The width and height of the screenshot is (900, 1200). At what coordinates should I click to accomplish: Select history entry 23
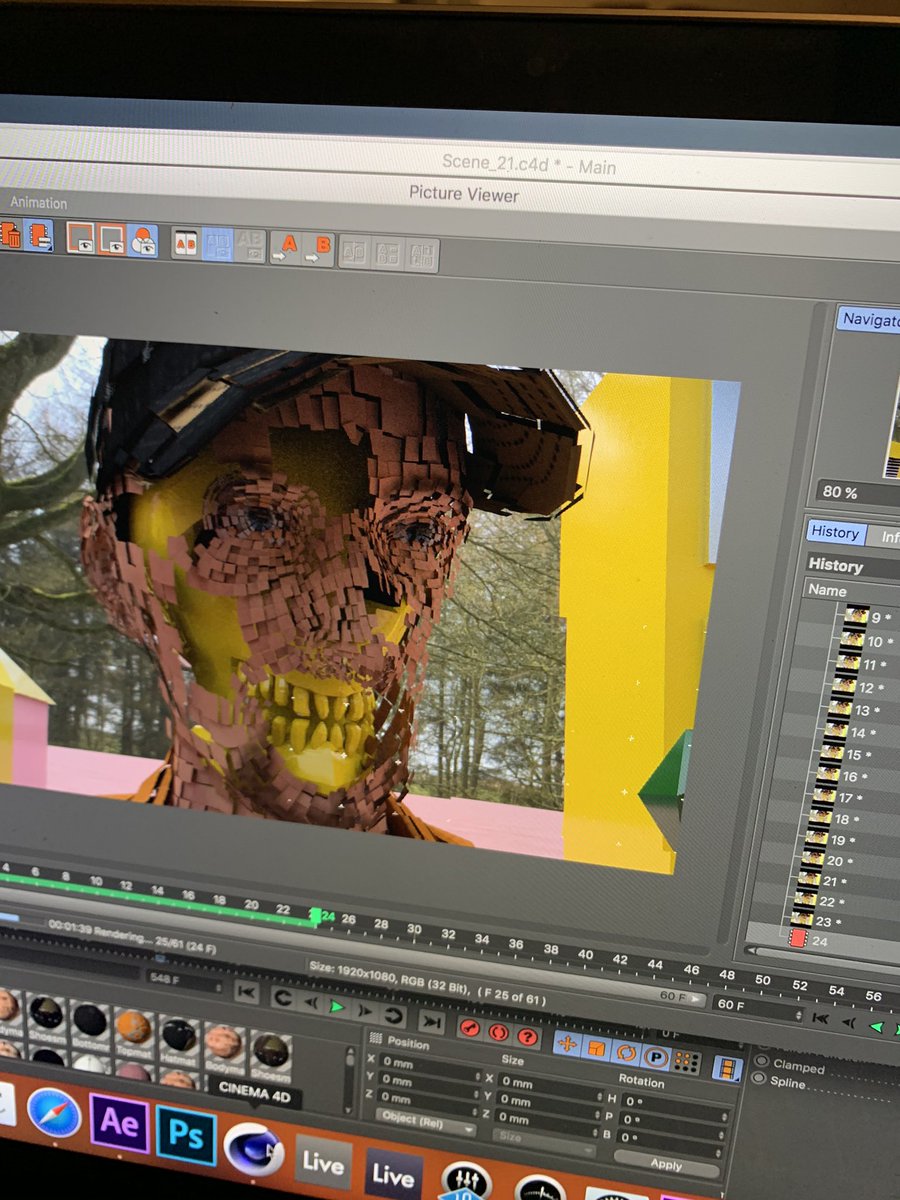(818, 921)
